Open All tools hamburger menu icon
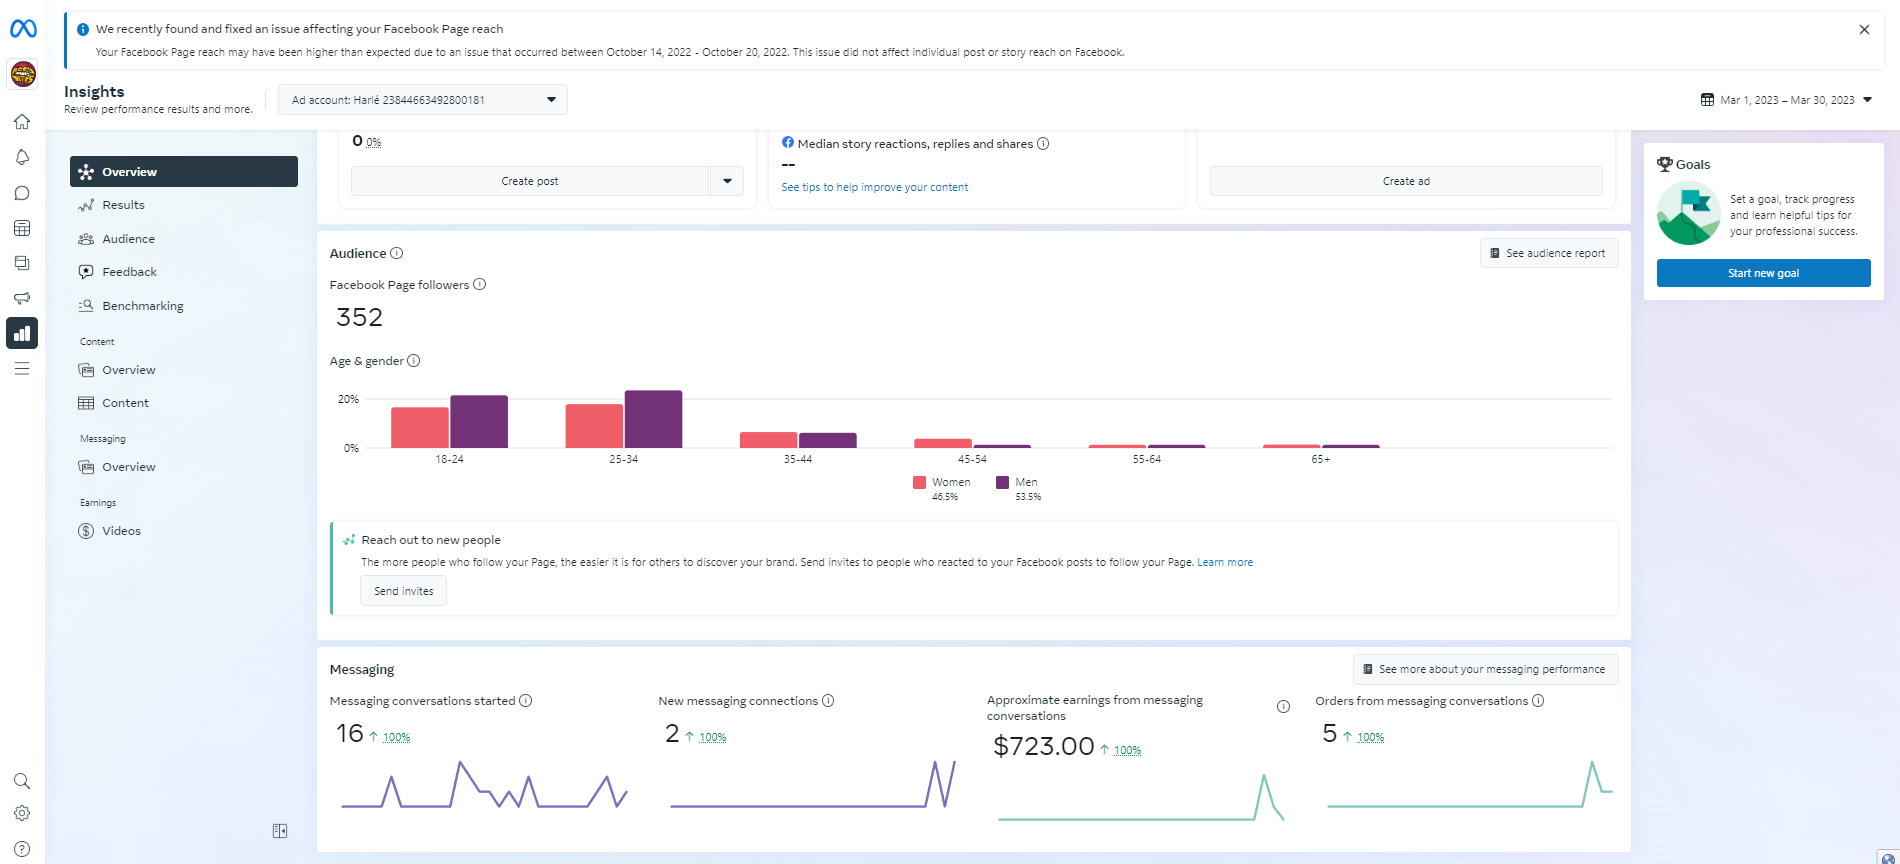 point(22,369)
